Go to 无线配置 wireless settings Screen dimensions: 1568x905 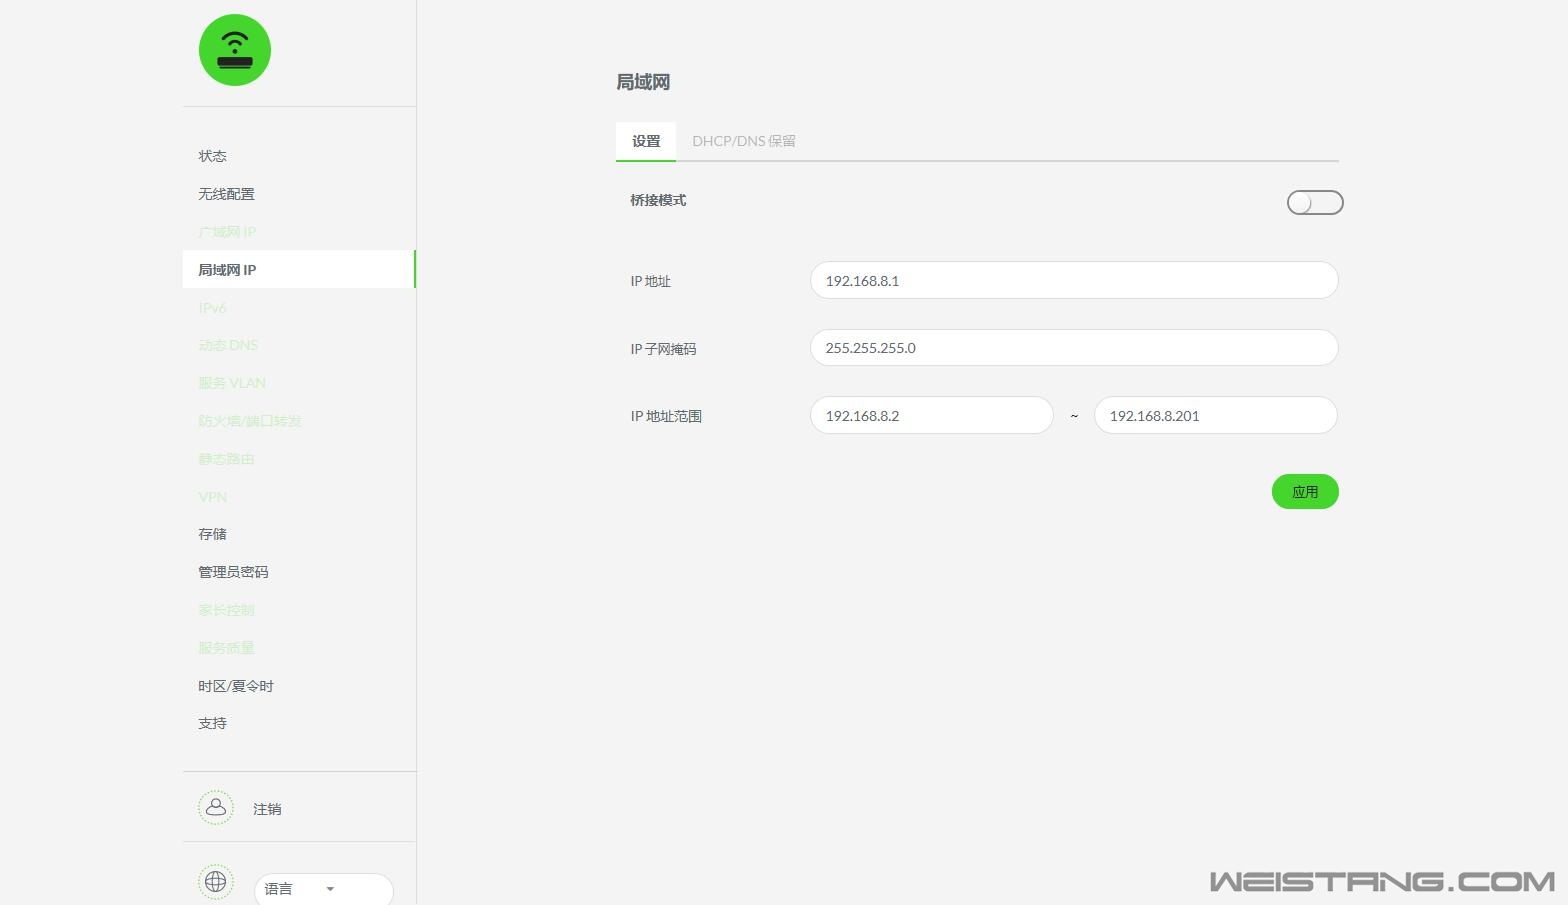(x=226, y=194)
